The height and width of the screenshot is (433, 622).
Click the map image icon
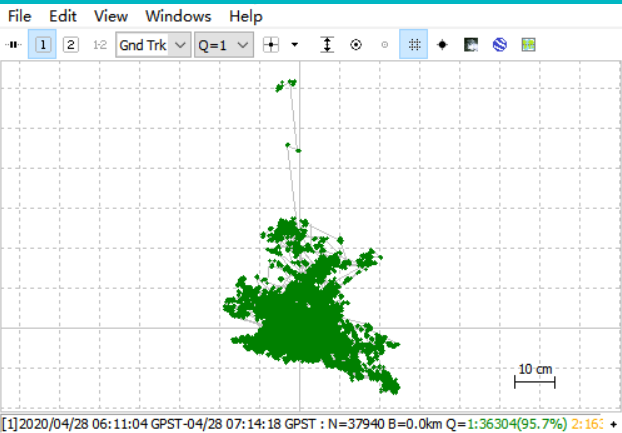point(471,44)
